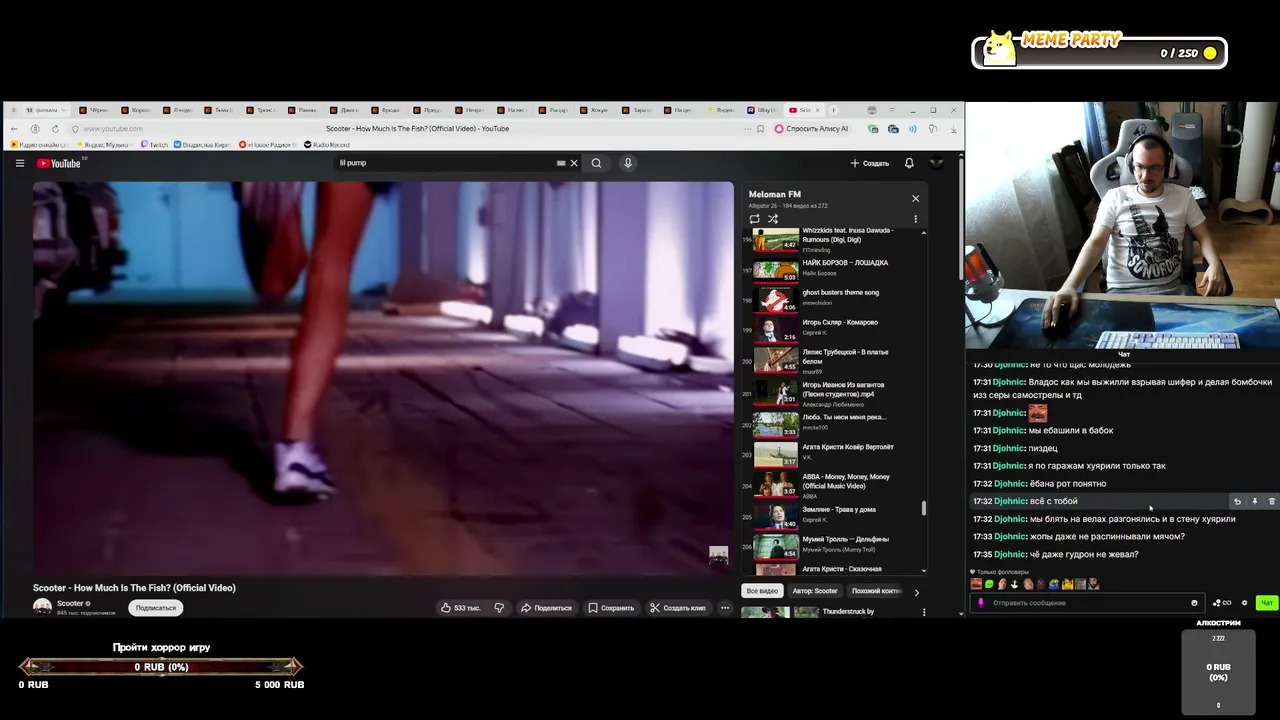This screenshot has height=720, width=1280.
Task: Subscribe via the Подписаться button
Action: click(155, 608)
